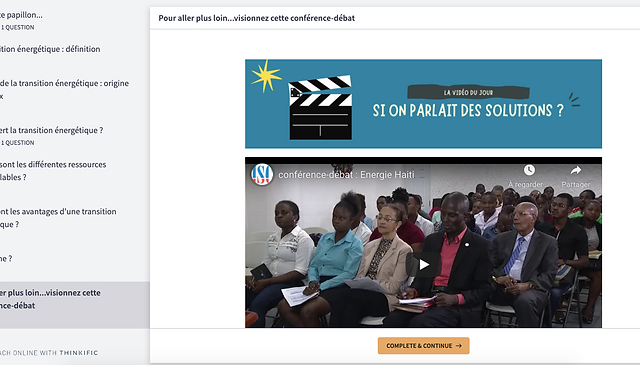The width and height of the screenshot is (640, 365).
Task: Click the clapperboard image in banner
Action: coord(320,108)
